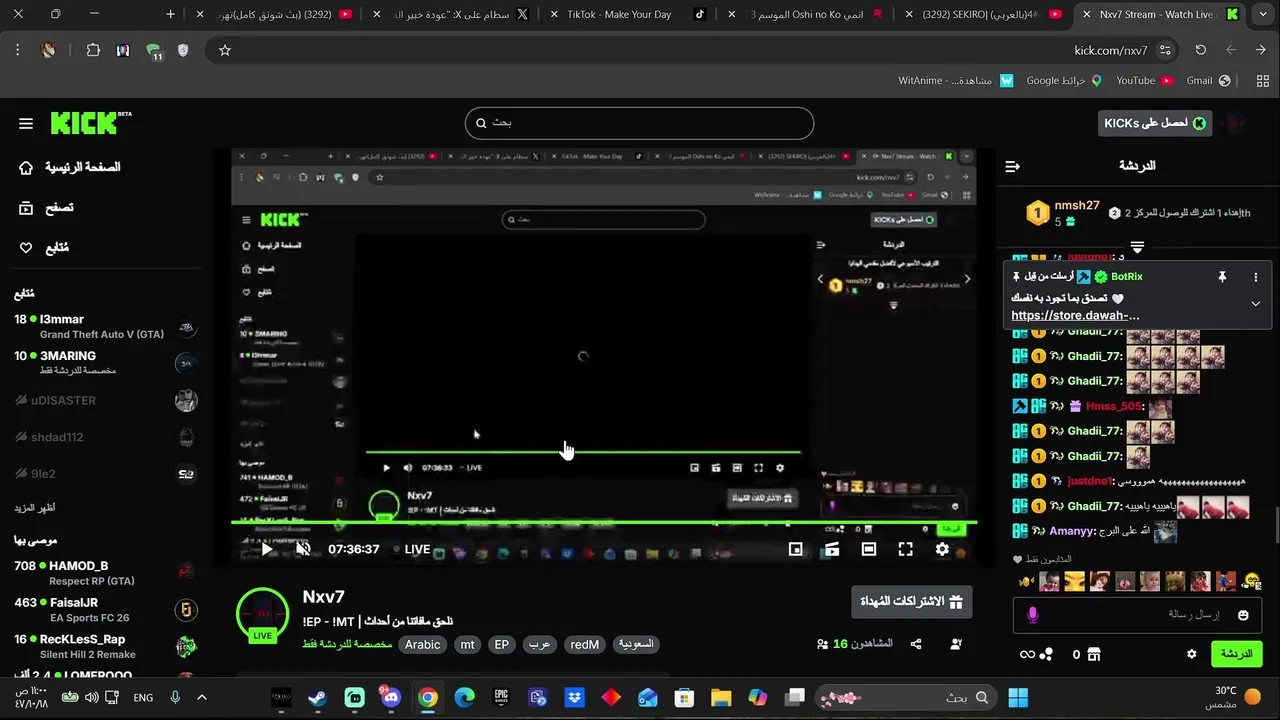Open recommended channel FaisalJR
The image size is (1280, 720).
pos(105,610)
